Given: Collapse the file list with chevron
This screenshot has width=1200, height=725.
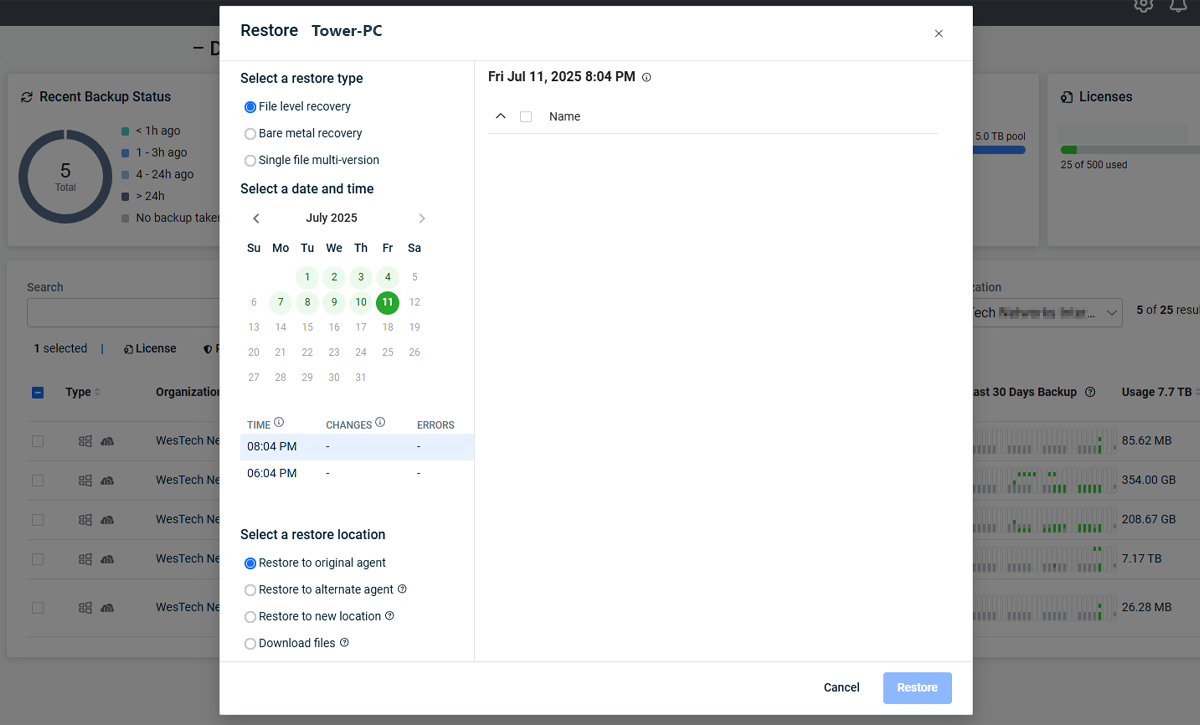Looking at the screenshot, I should (501, 117).
